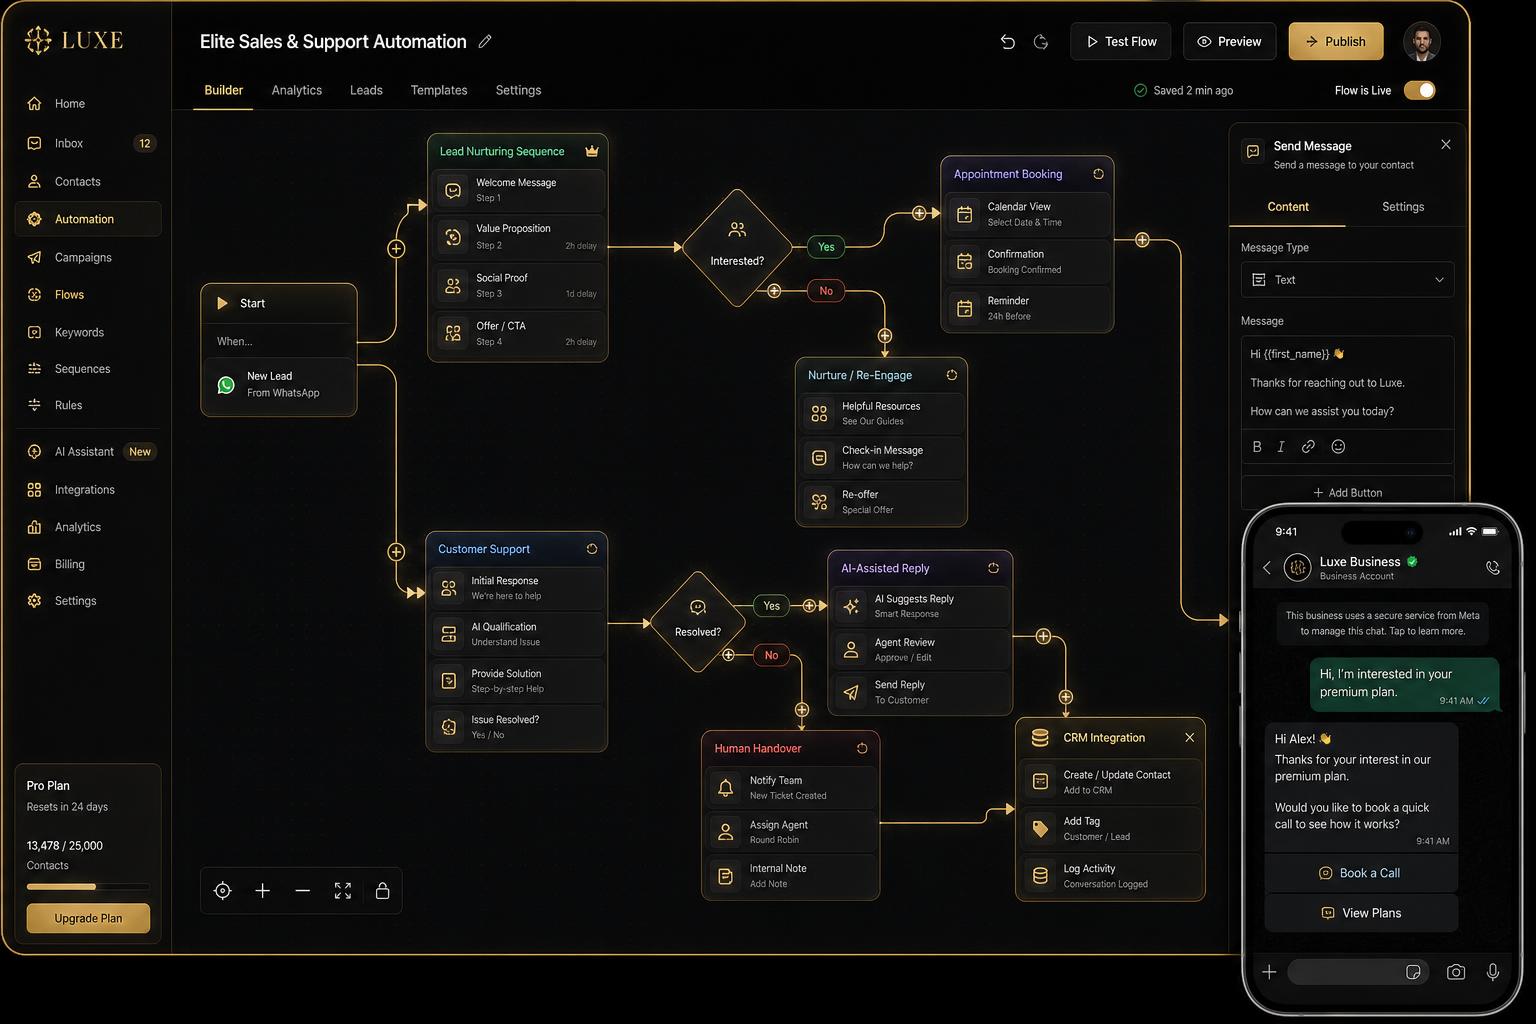Viewport: 1536px width, 1024px height.
Task: Open the Settings tab in Send Message
Action: click(1403, 207)
